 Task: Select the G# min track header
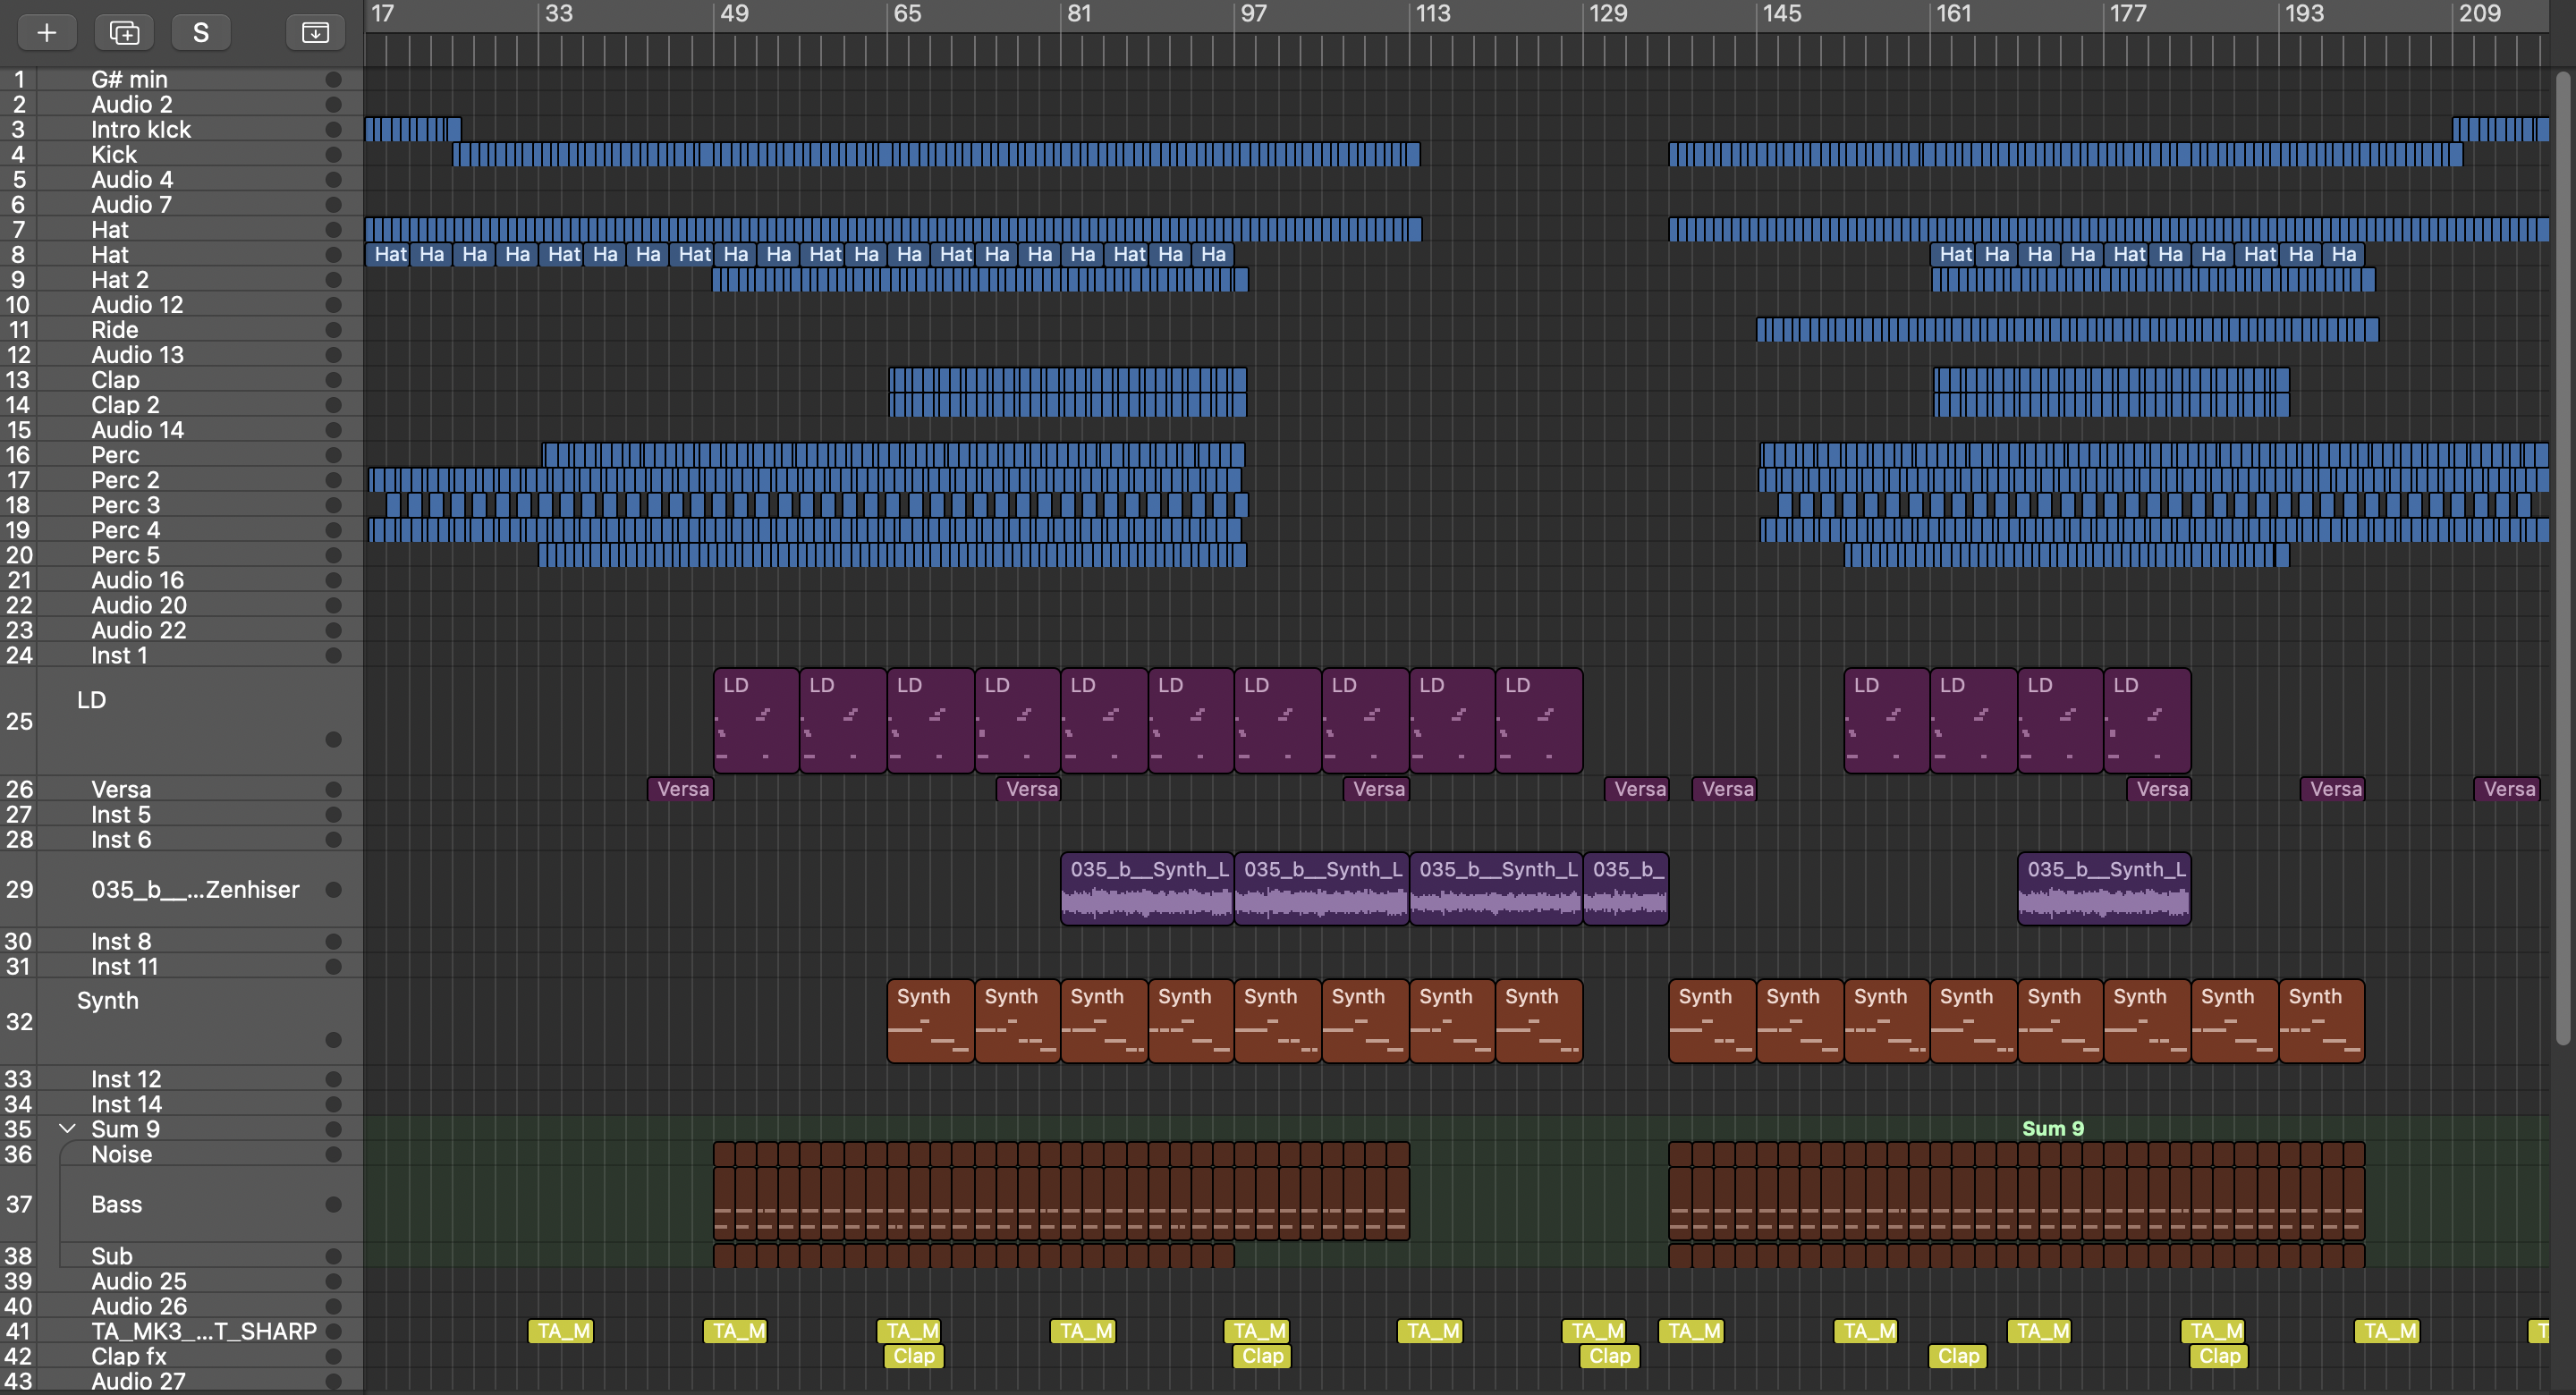(x=181, y=79)
